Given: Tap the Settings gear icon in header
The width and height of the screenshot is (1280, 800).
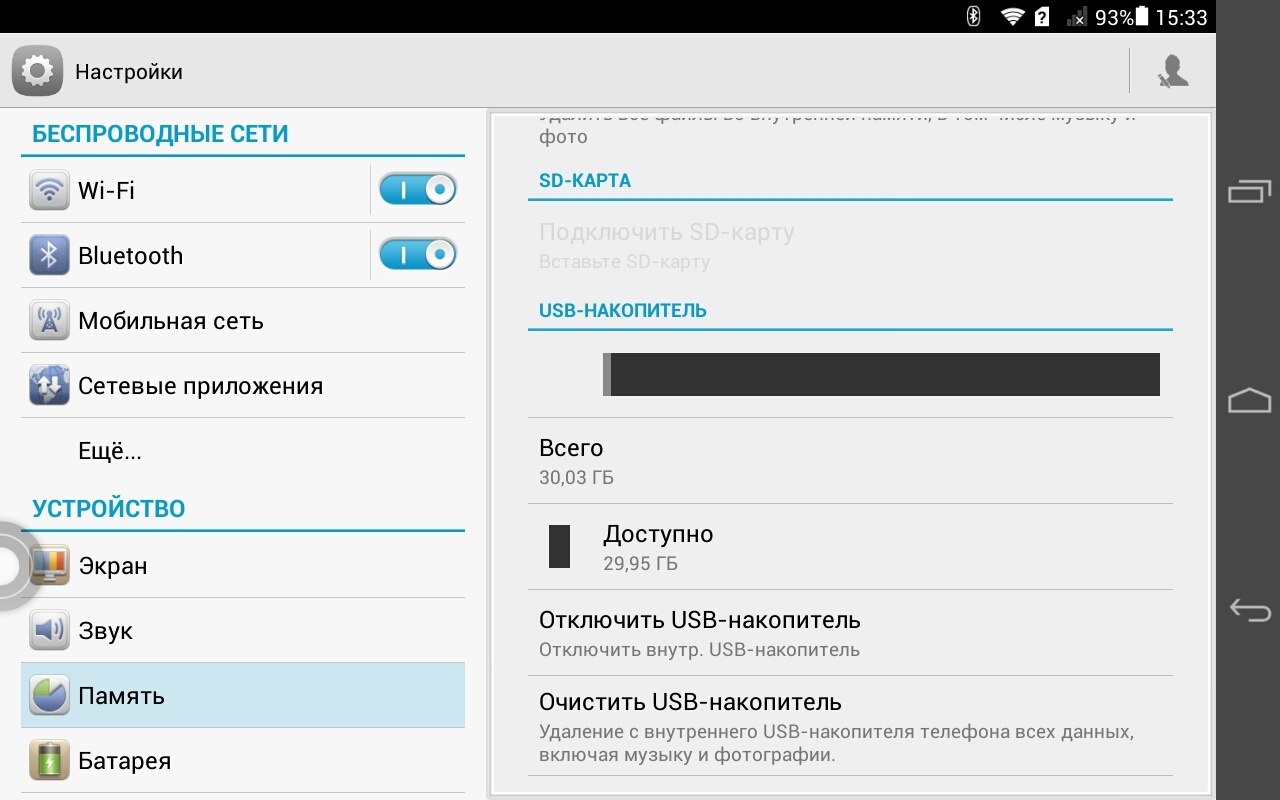Looking at the screenshot, I should (38, 71).
